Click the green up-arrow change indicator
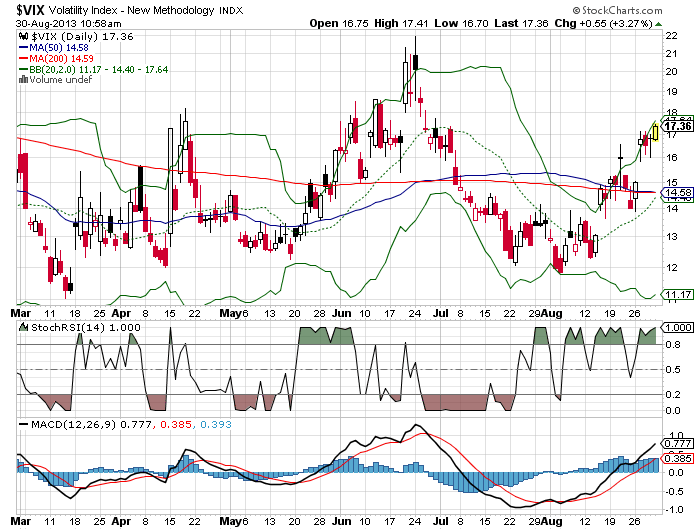The width and height of the screenshot is (700, 530). 658,24
